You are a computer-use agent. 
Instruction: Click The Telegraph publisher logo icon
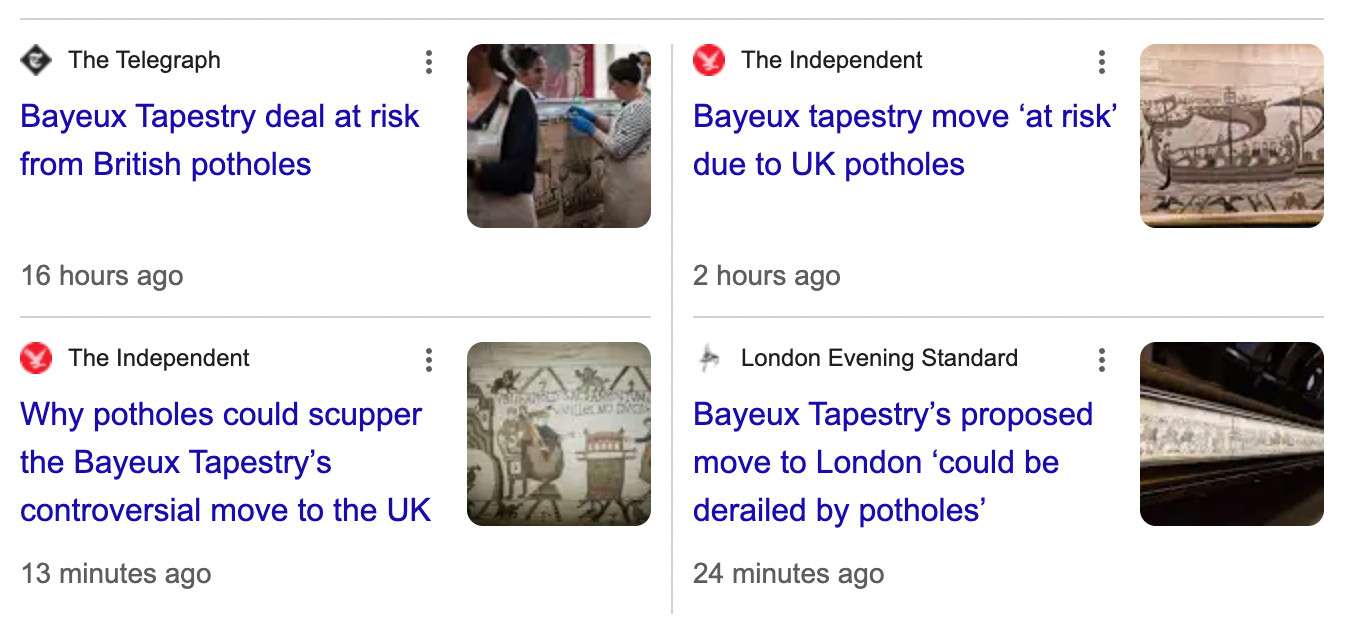(36, 61)
